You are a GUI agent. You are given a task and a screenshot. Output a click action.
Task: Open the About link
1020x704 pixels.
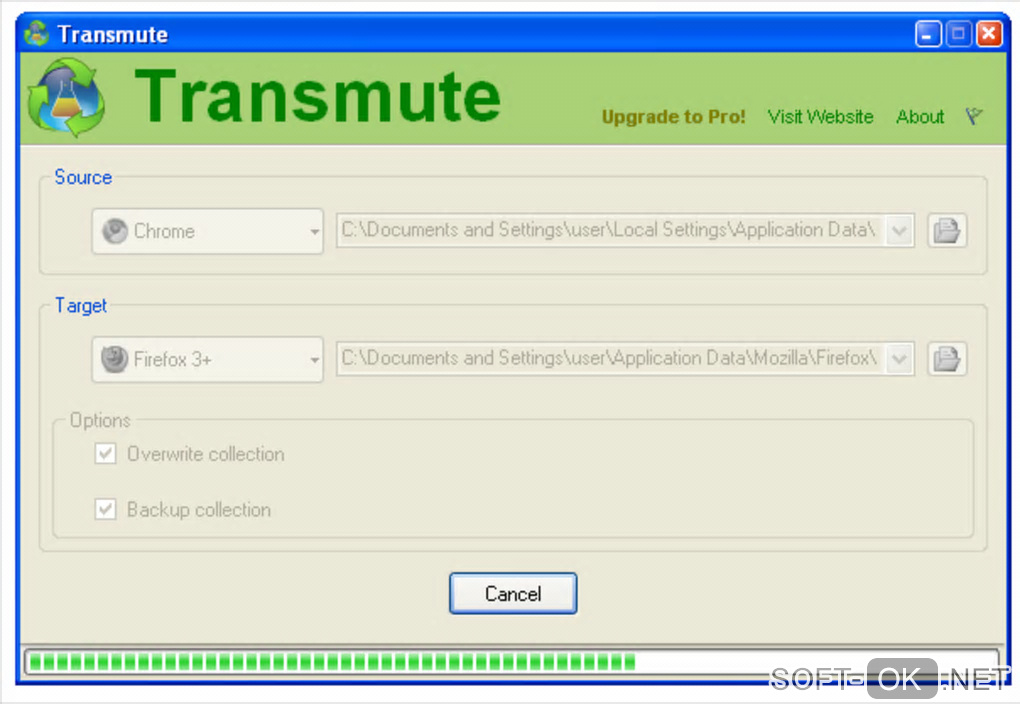[920, 116]
